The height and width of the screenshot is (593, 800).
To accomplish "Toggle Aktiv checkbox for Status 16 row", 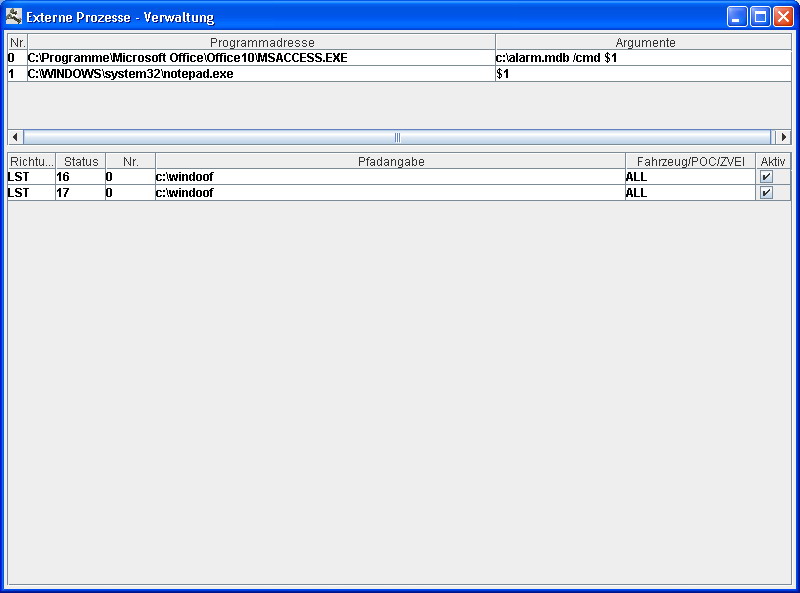I will 766,177.
